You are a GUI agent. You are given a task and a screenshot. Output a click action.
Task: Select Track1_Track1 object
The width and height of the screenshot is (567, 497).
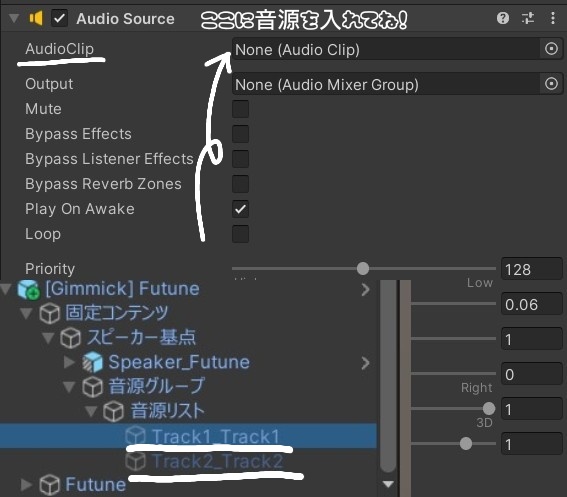(216, 436)
